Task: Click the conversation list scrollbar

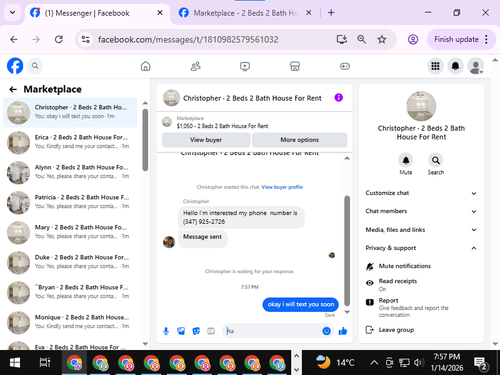Action: 145,140
